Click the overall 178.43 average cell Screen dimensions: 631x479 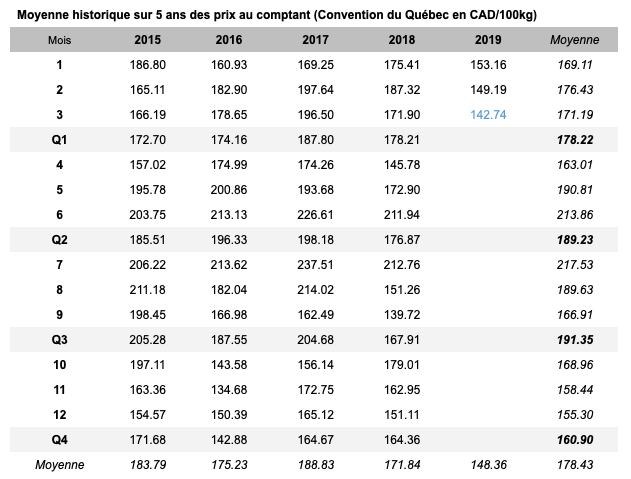[575, 465]
